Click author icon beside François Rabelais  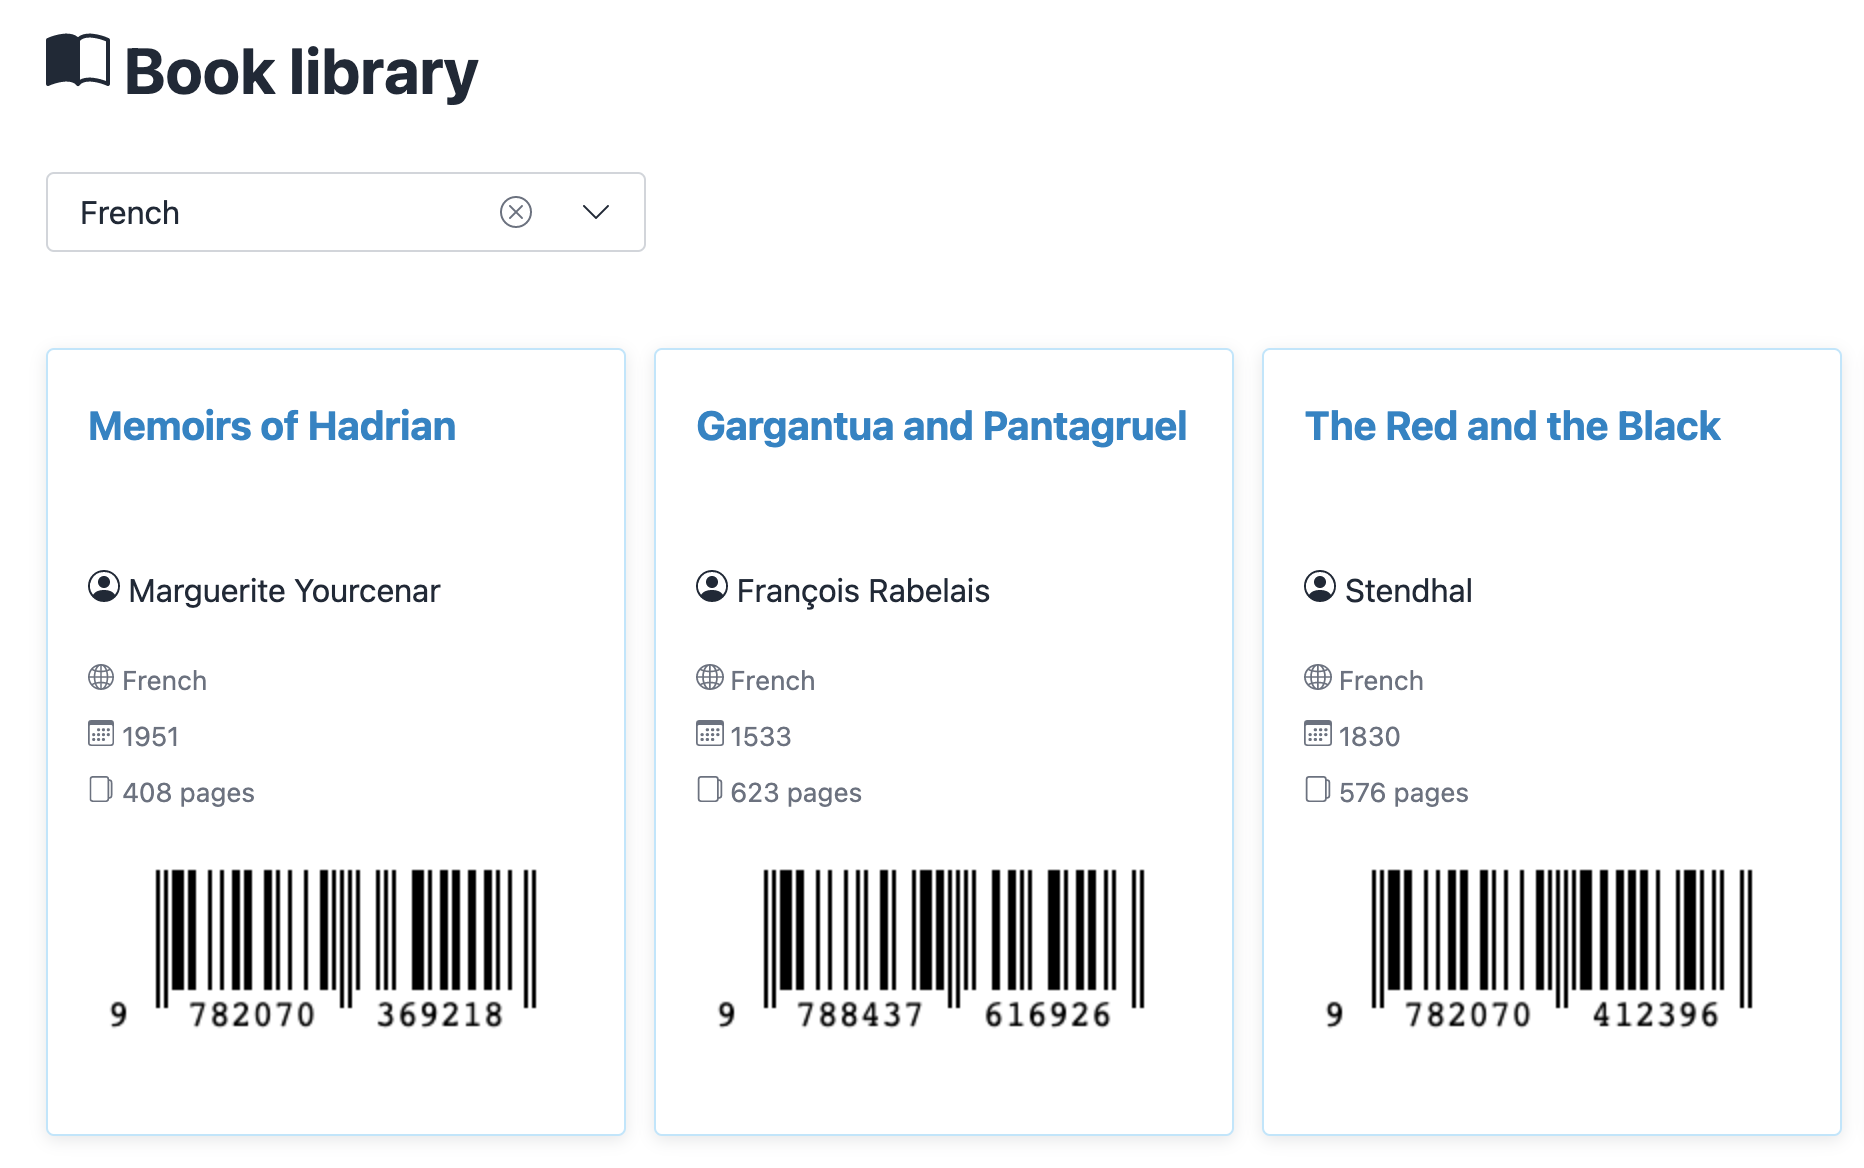pos(712,587)
